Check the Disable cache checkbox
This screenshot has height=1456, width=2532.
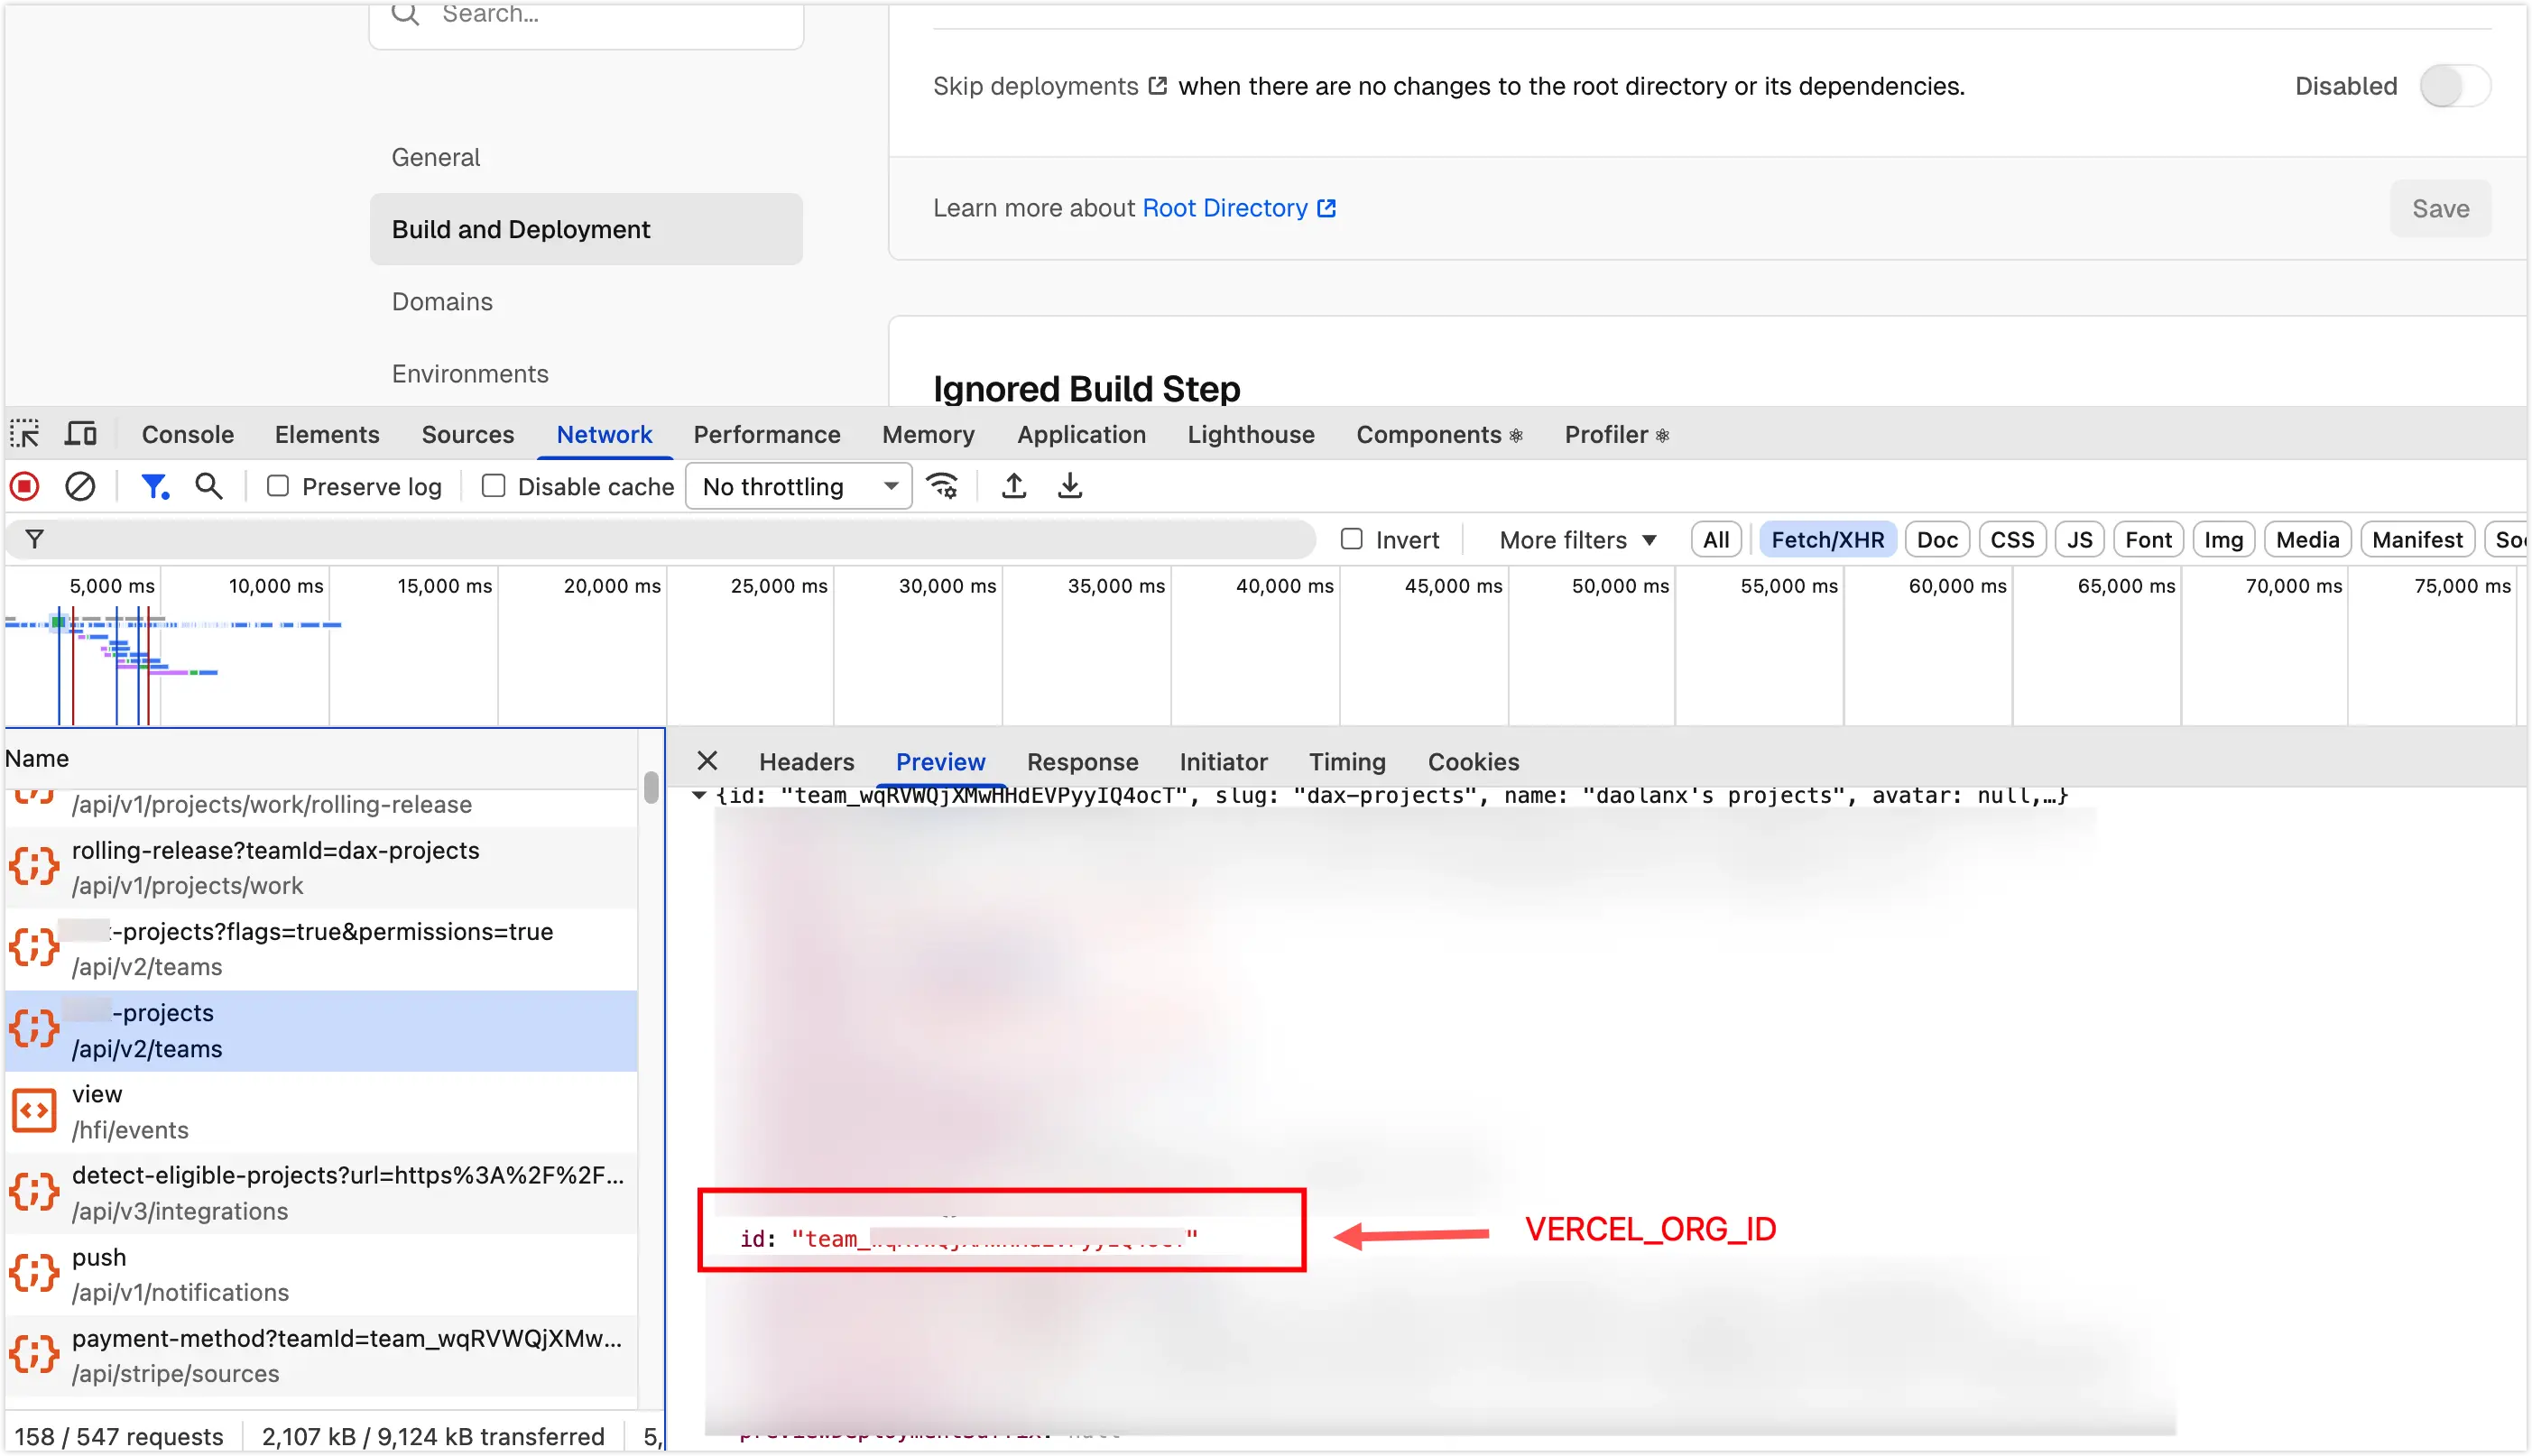494,487
